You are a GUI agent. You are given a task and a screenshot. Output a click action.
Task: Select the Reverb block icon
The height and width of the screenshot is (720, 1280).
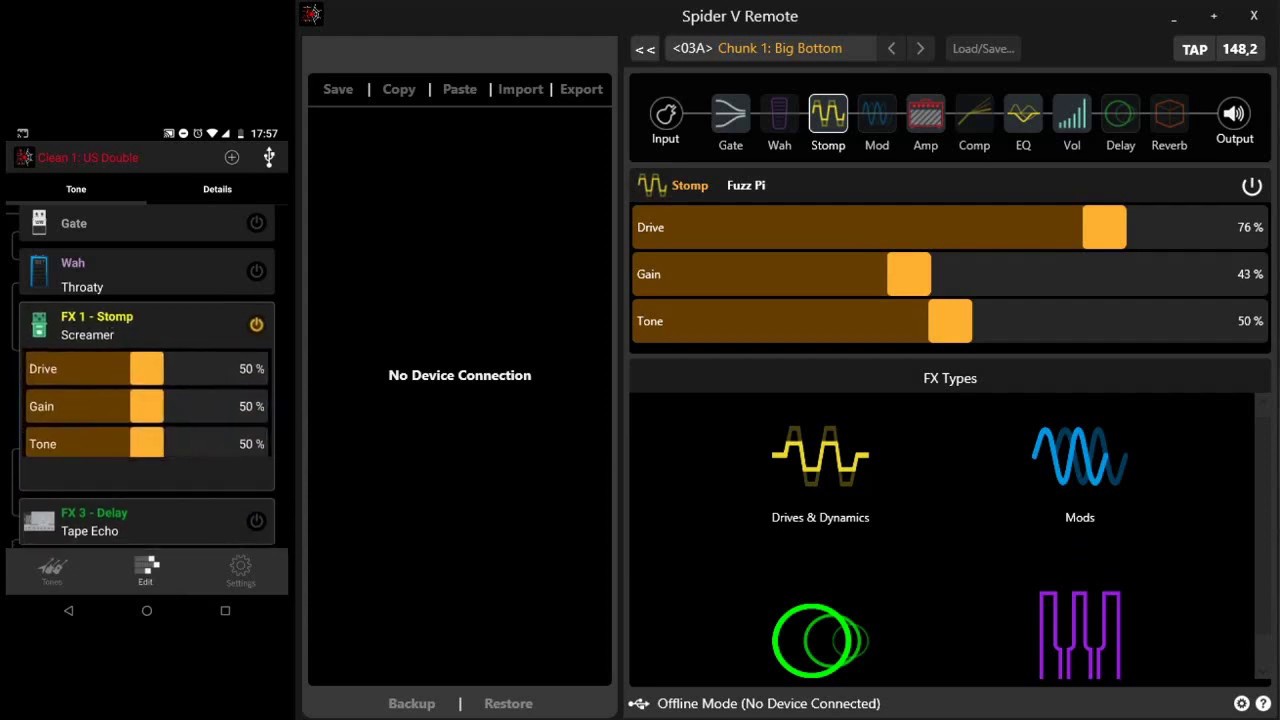click(1169, 114)
